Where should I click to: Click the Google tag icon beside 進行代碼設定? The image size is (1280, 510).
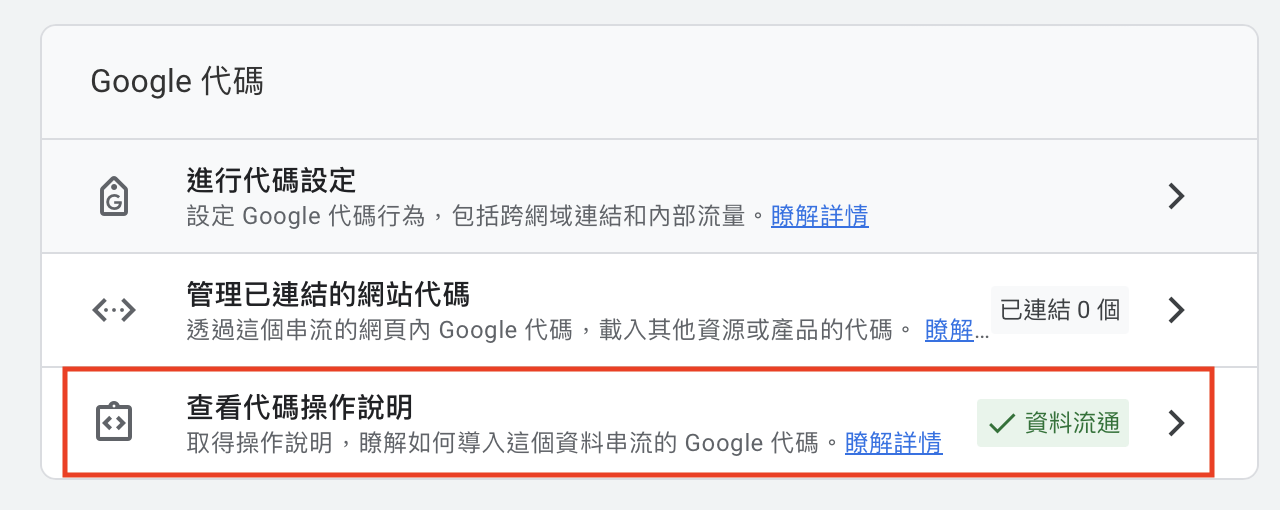click(115, 196)
